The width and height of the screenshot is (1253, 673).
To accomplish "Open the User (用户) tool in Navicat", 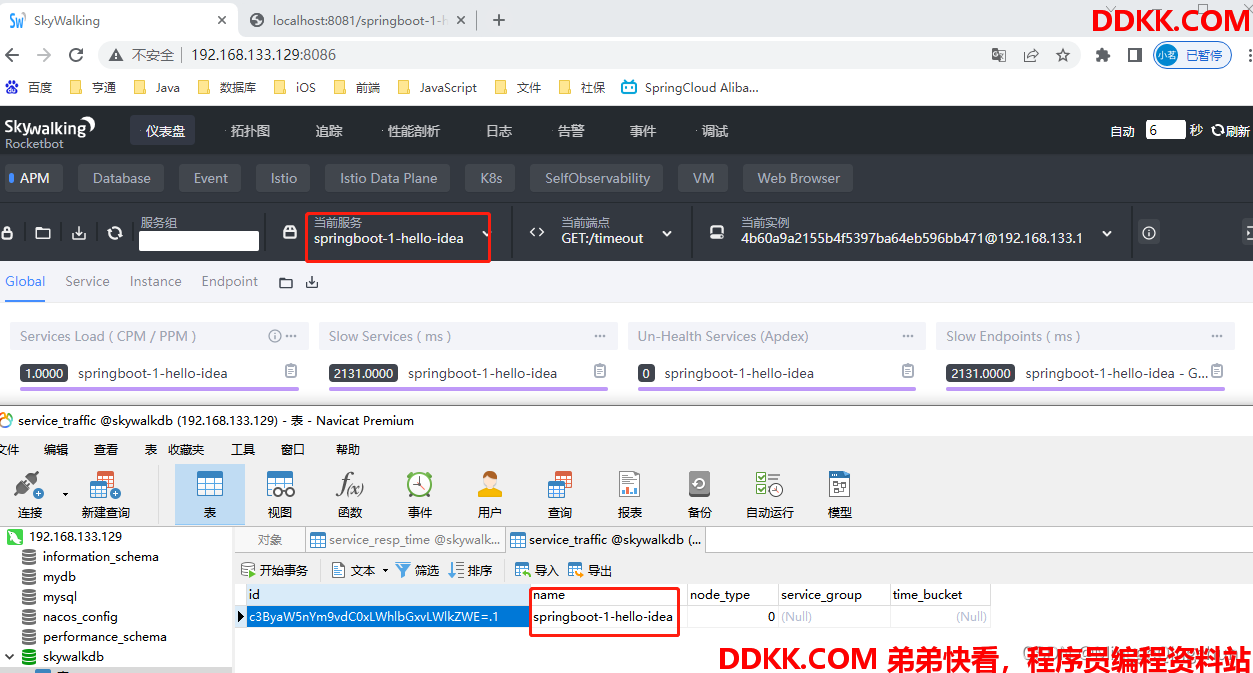I will coord(490,494).
